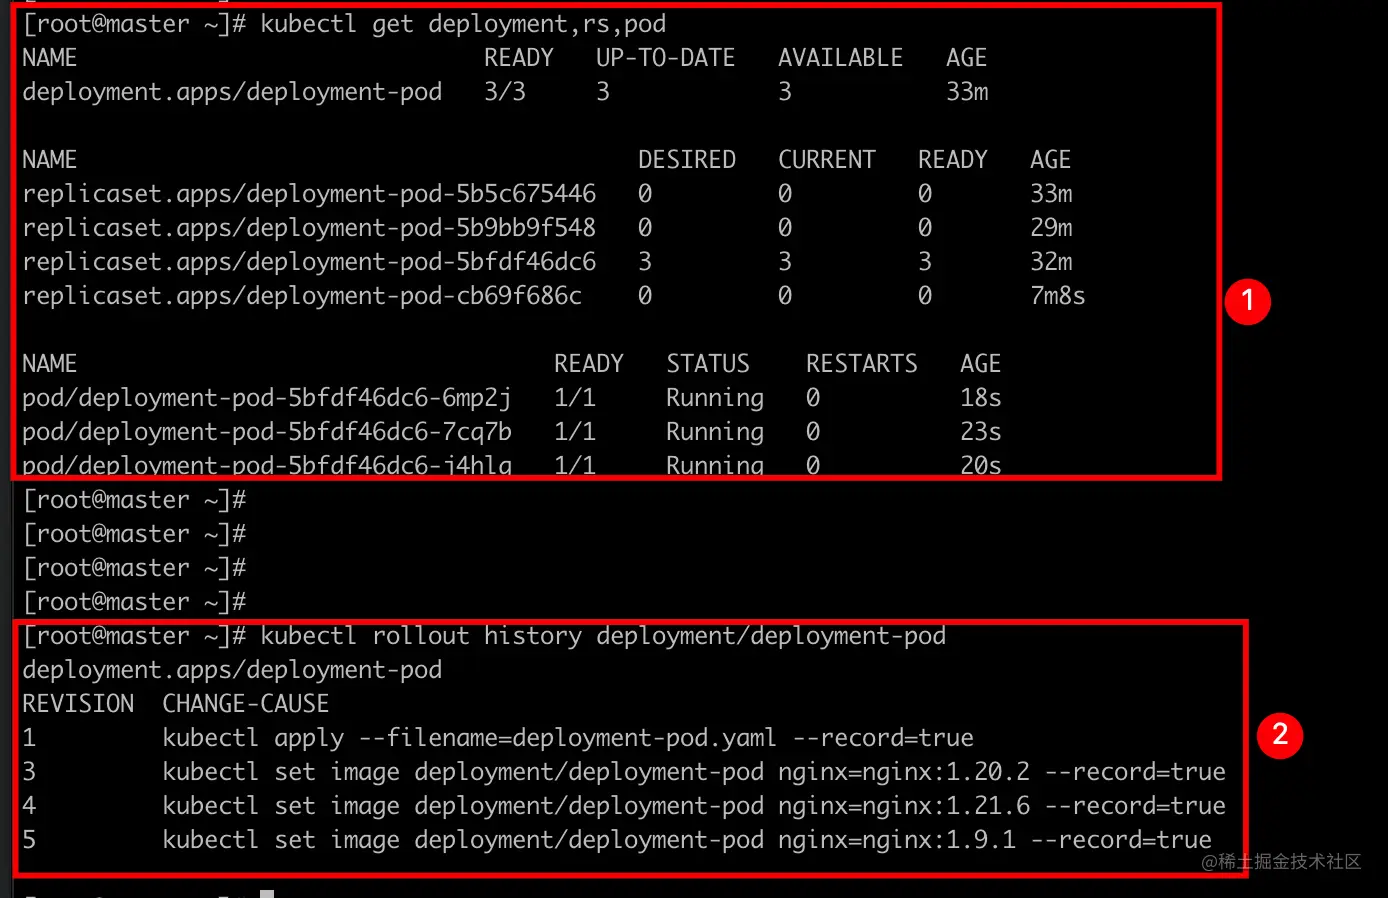The height and width of the screenshot is (898, 1388).
Task: Click the AVAILABLE column header
Action: pyautogui.click(x=841, y=58)
